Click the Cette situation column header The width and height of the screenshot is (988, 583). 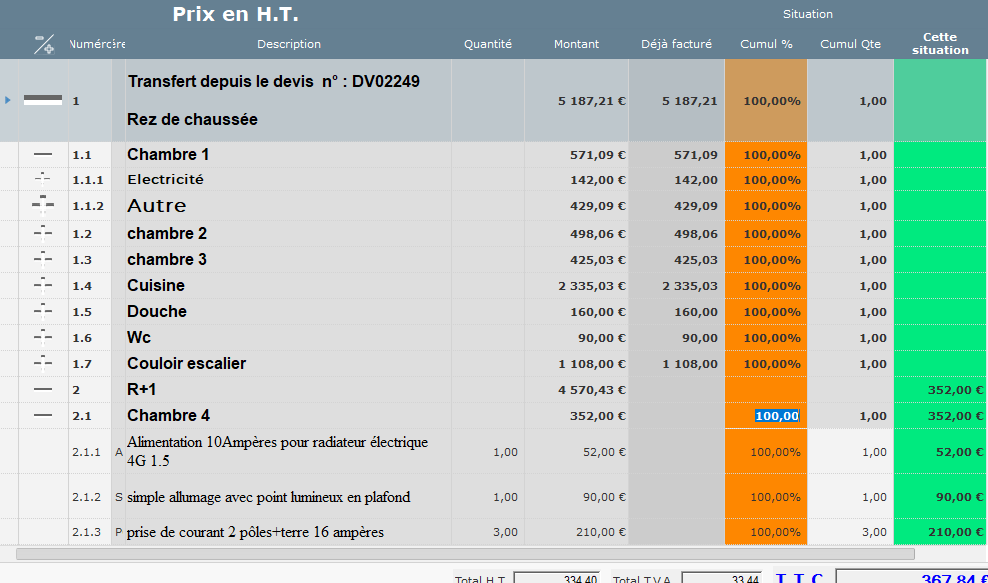[x=940, y=44]
